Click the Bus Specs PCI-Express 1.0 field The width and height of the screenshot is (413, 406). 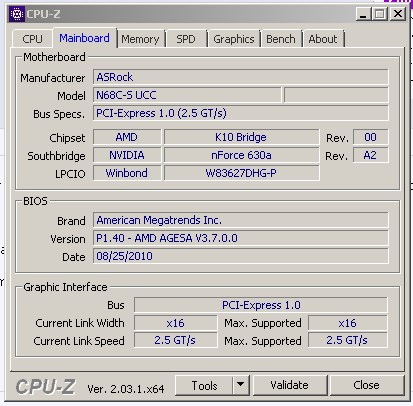tap(241, 113)
